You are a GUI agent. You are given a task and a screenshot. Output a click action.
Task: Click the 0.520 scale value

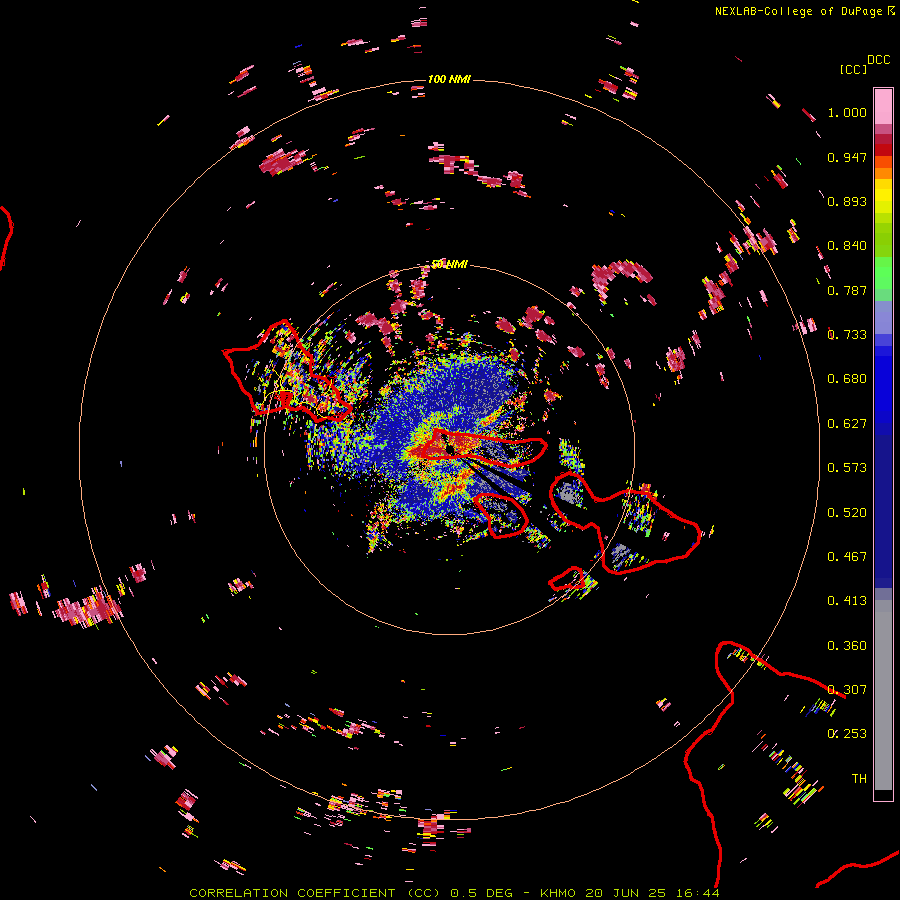(x=847, y=513)
